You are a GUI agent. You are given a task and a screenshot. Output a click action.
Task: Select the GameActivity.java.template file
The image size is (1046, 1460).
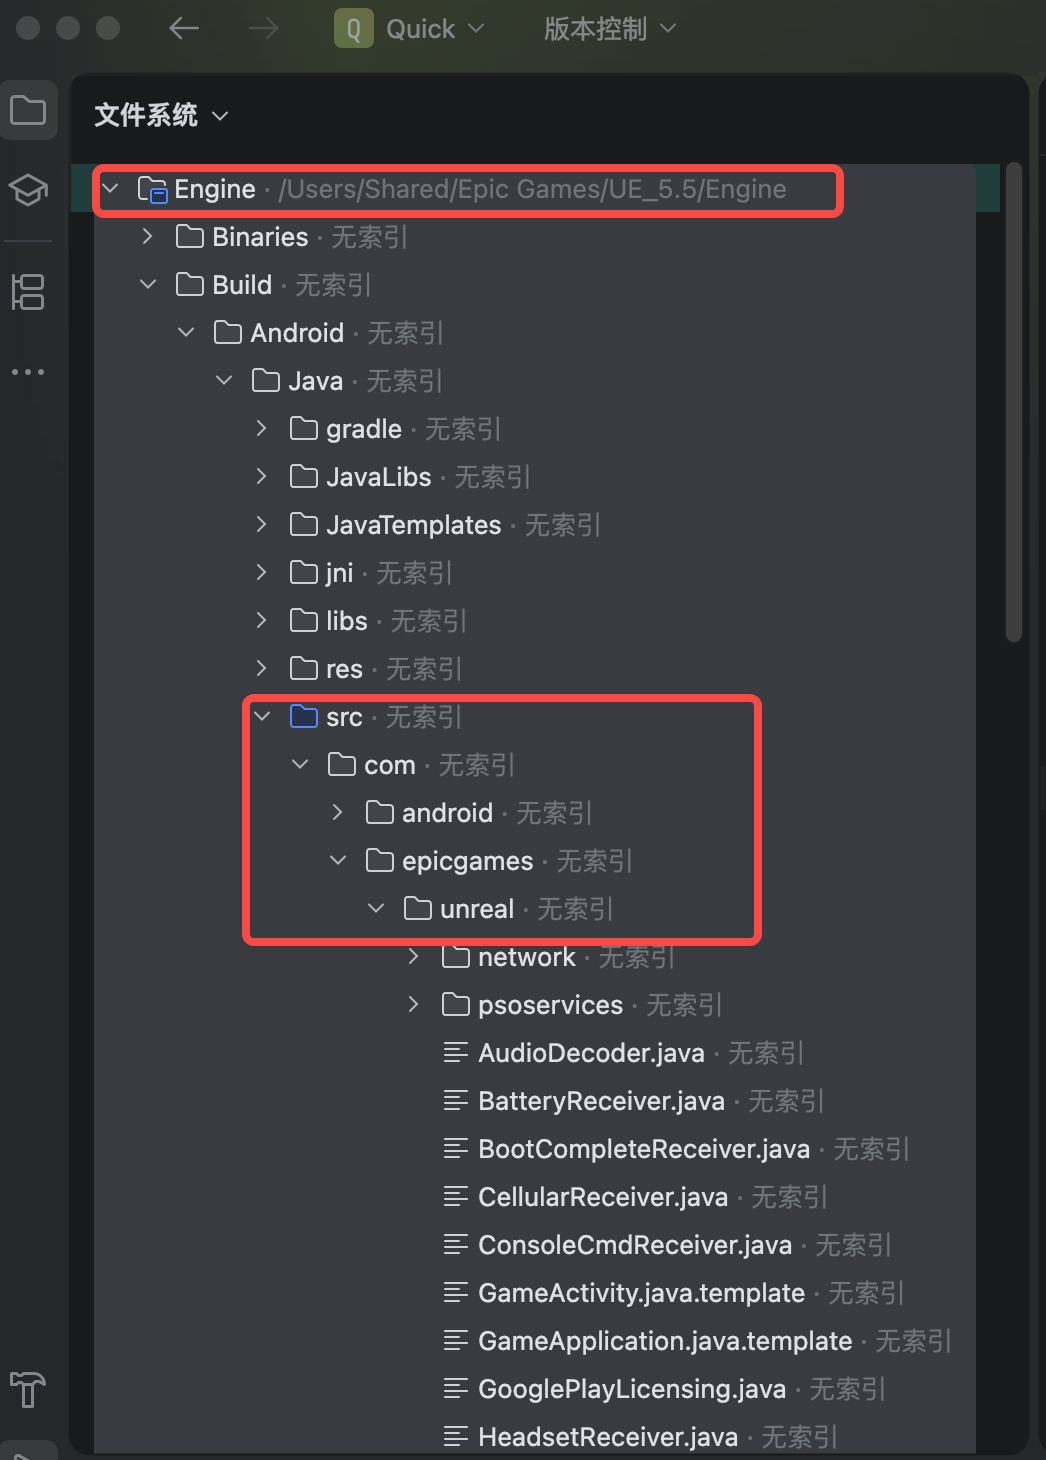click(641, 1293)
